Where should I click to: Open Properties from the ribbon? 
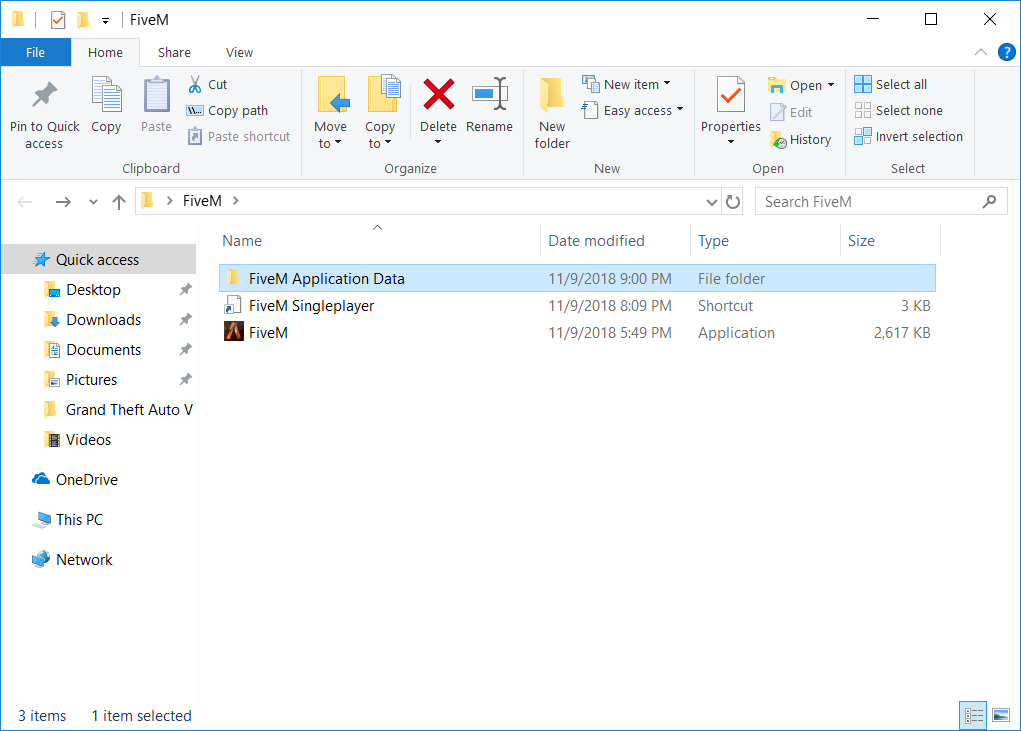[x=730, y=96]
